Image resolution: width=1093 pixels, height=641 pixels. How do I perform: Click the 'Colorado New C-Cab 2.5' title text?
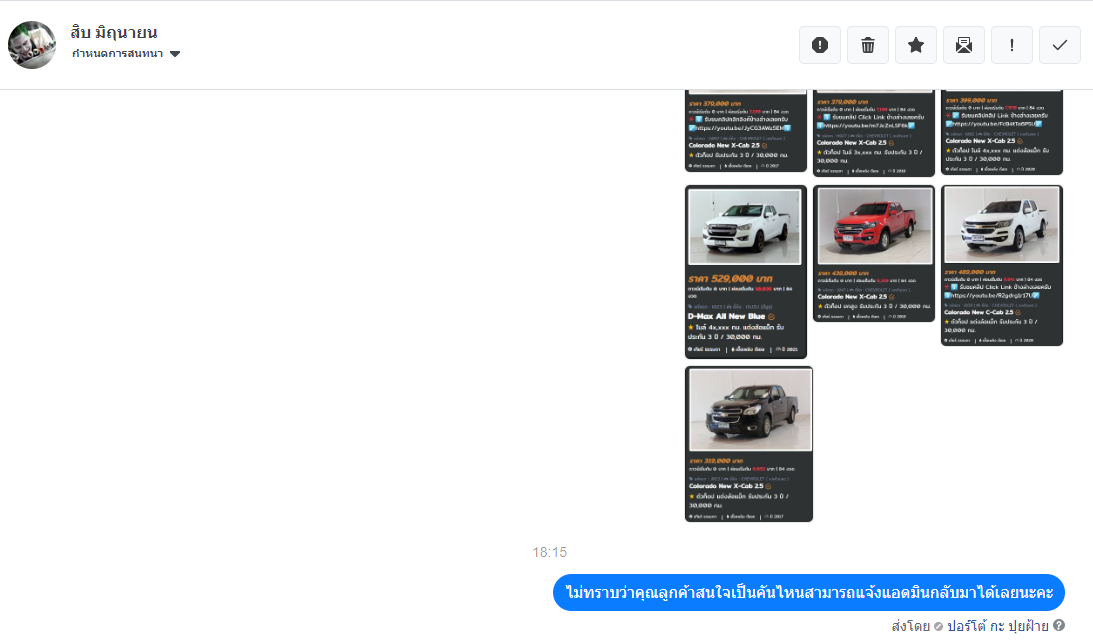979,312
